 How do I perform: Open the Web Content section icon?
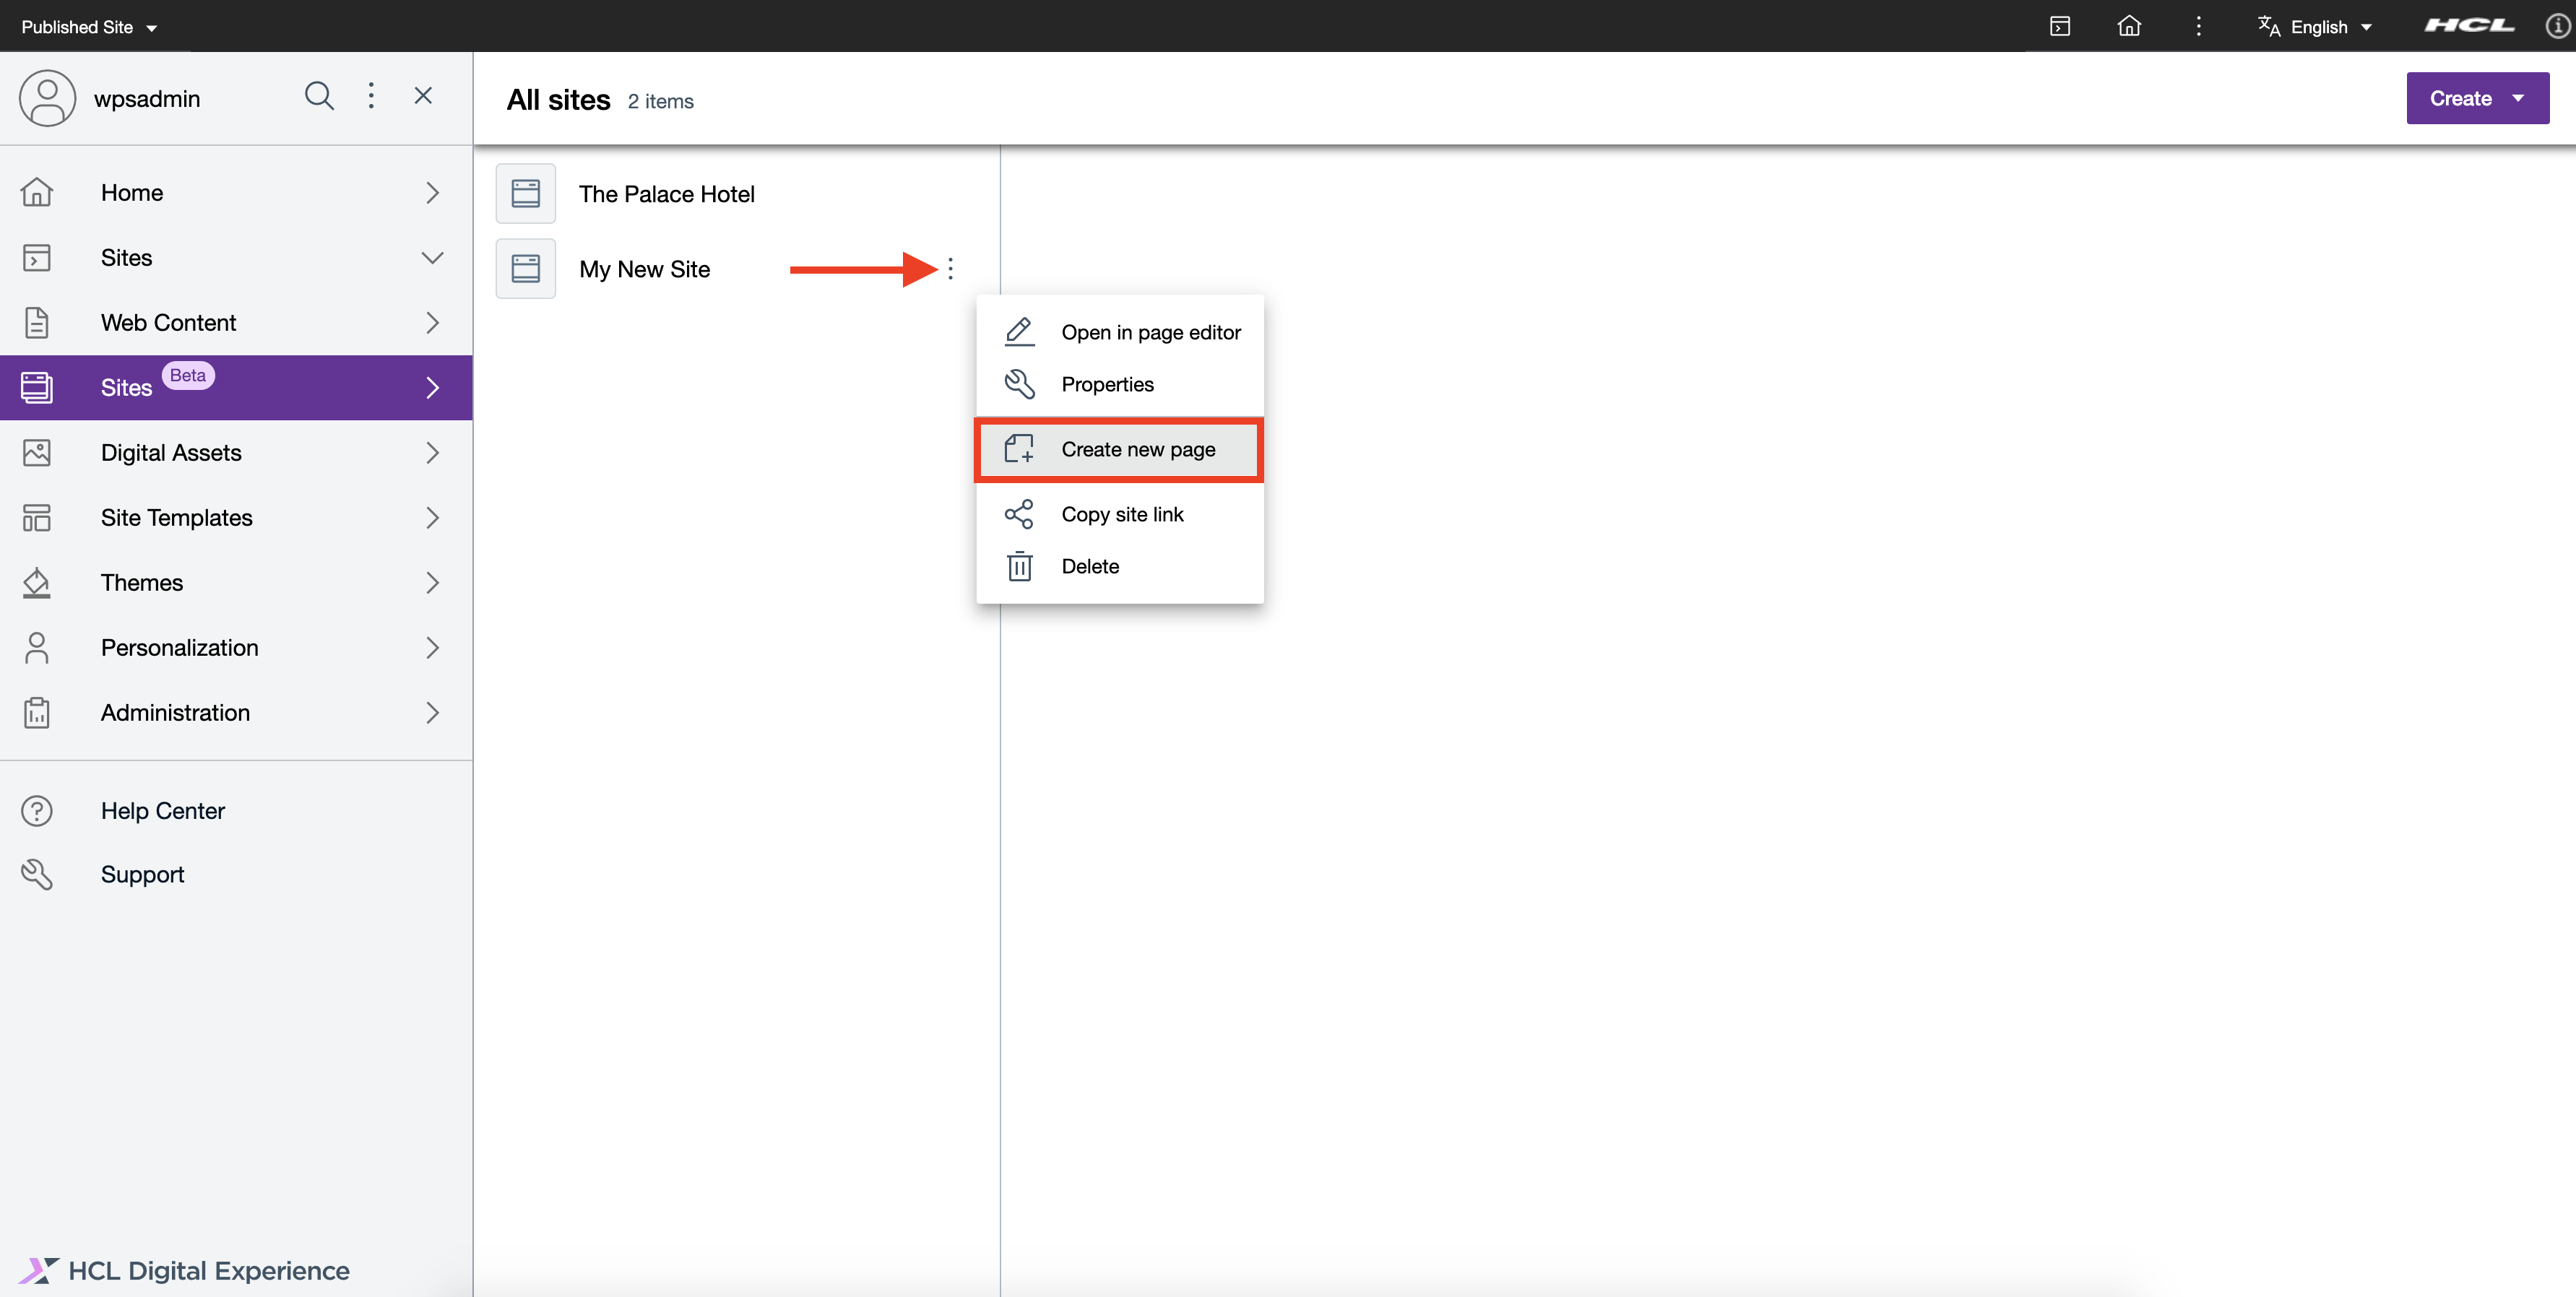tap(37, 322)
